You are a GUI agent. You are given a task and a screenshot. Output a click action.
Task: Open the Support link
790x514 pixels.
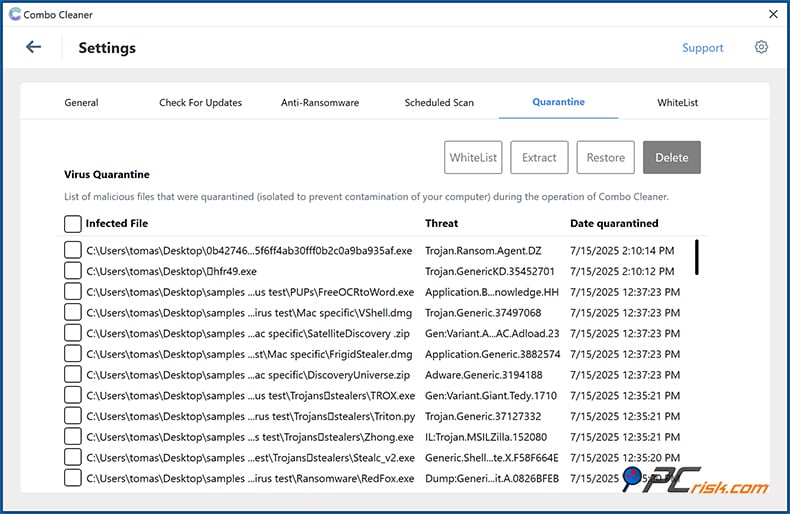[702, 48]
